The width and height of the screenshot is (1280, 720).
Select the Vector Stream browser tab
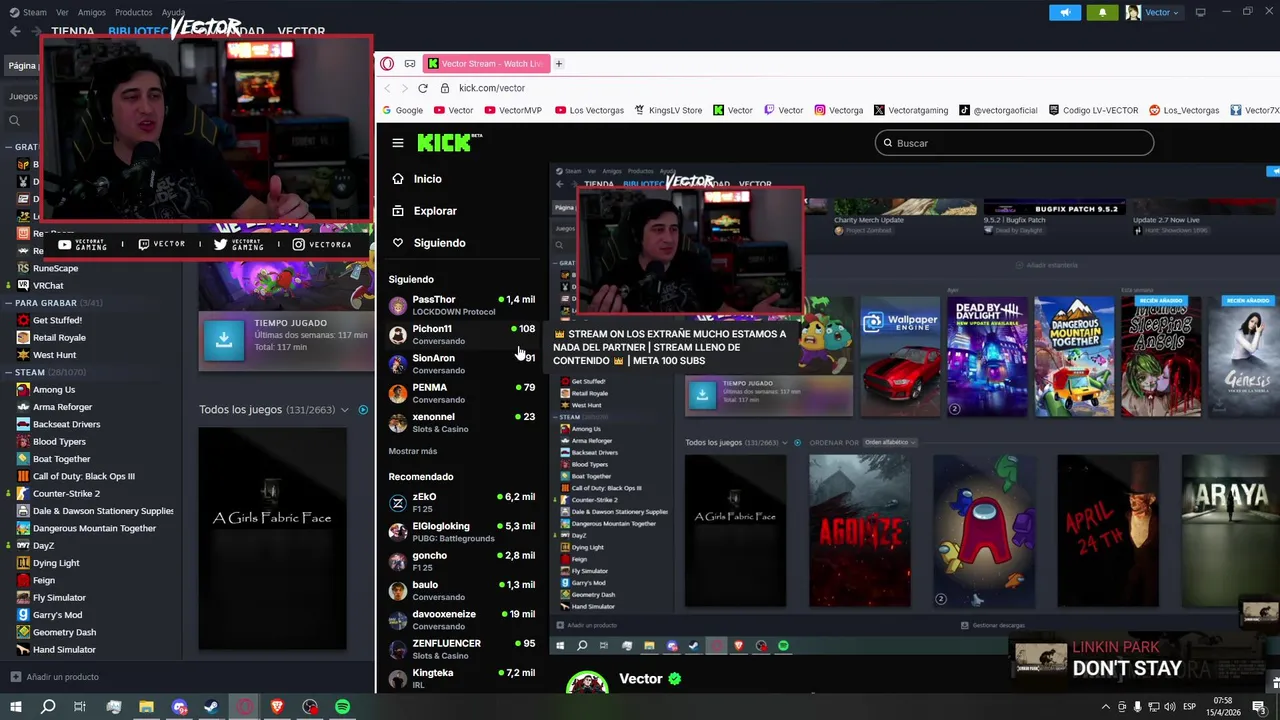point(485,63)
